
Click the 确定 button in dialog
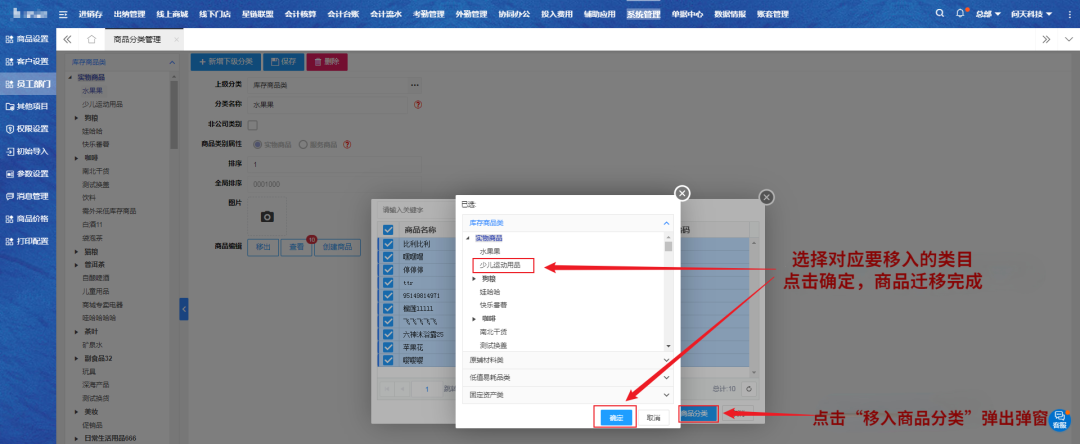(616, 417)
